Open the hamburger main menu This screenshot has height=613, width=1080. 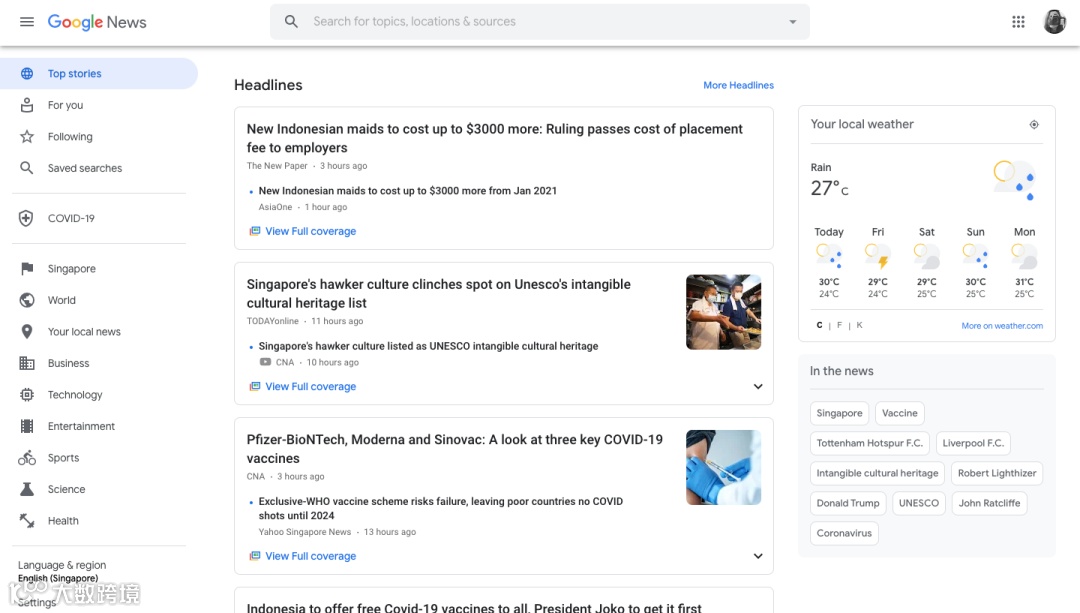[x=27, y=21]
